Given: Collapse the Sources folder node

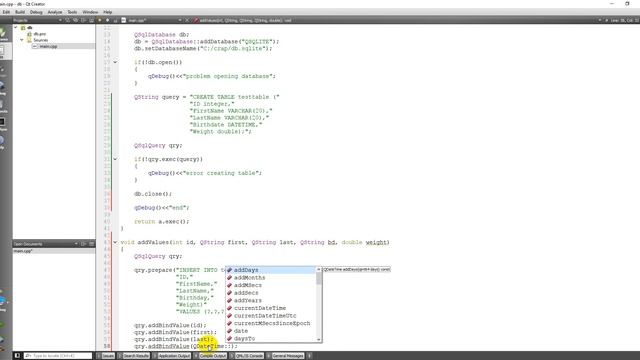Looking at the screenshot, I should click(x=22, y=40).
